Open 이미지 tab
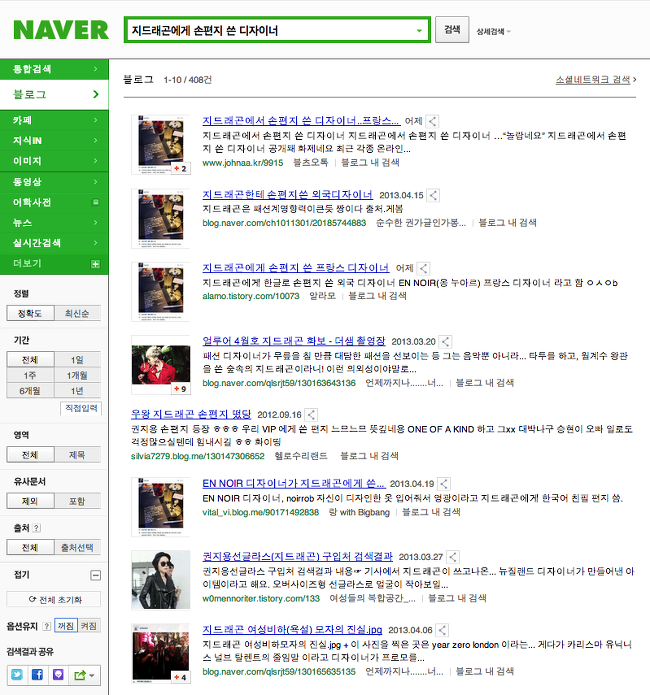This screenshot has width=650, height=695. pos(54,161)
